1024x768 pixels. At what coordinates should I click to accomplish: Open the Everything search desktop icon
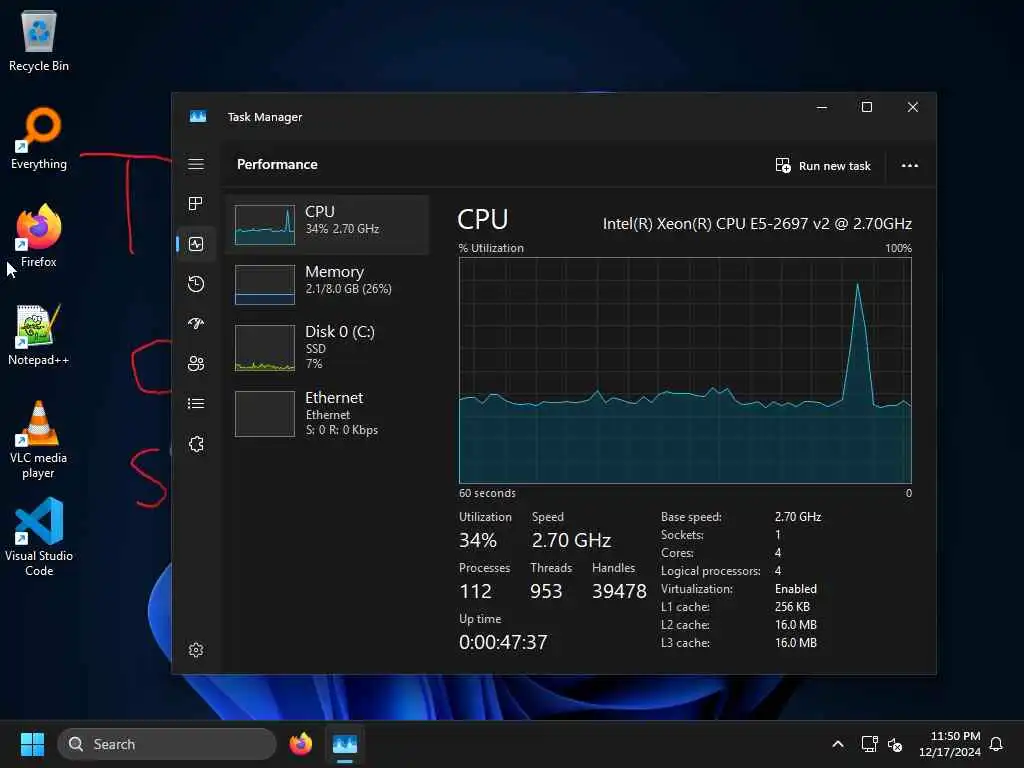tap(39, 138)
